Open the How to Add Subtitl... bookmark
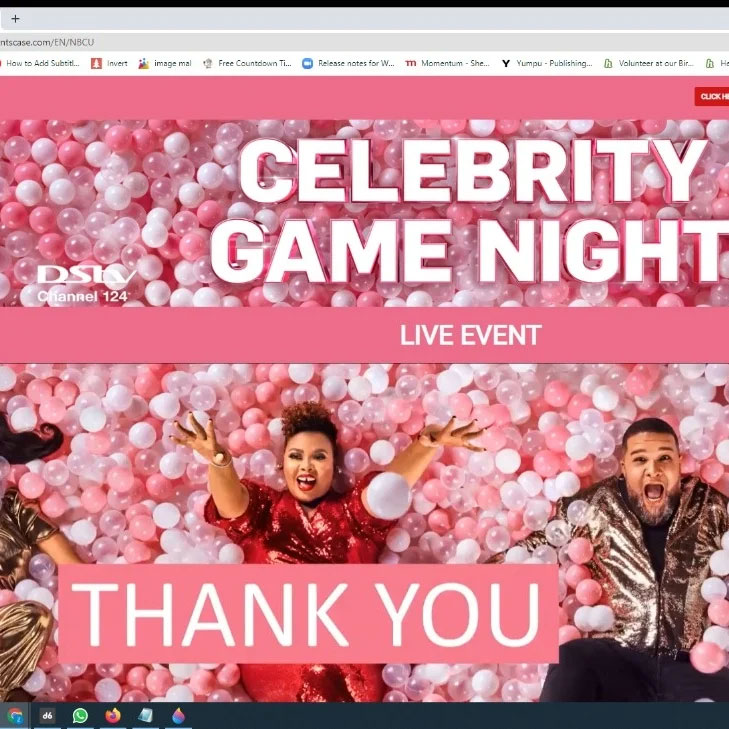The image size is (729, 729). pos(40,63)
